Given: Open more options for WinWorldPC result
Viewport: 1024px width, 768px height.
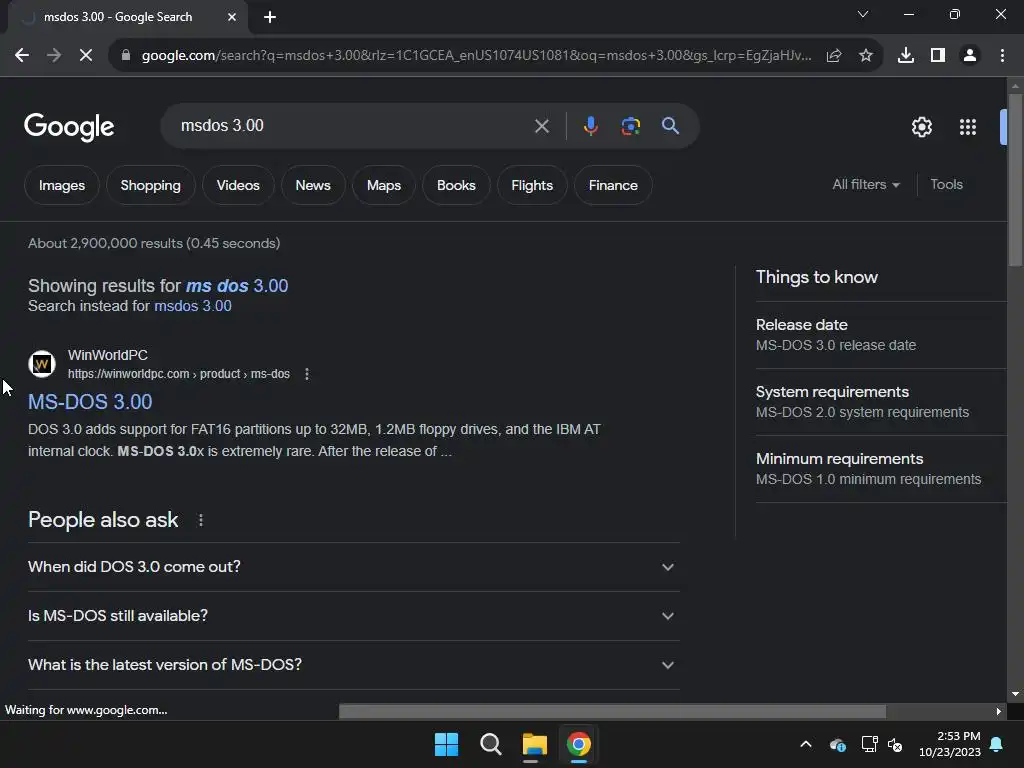Looking at the screenshot, I should (x=307, y=374).
